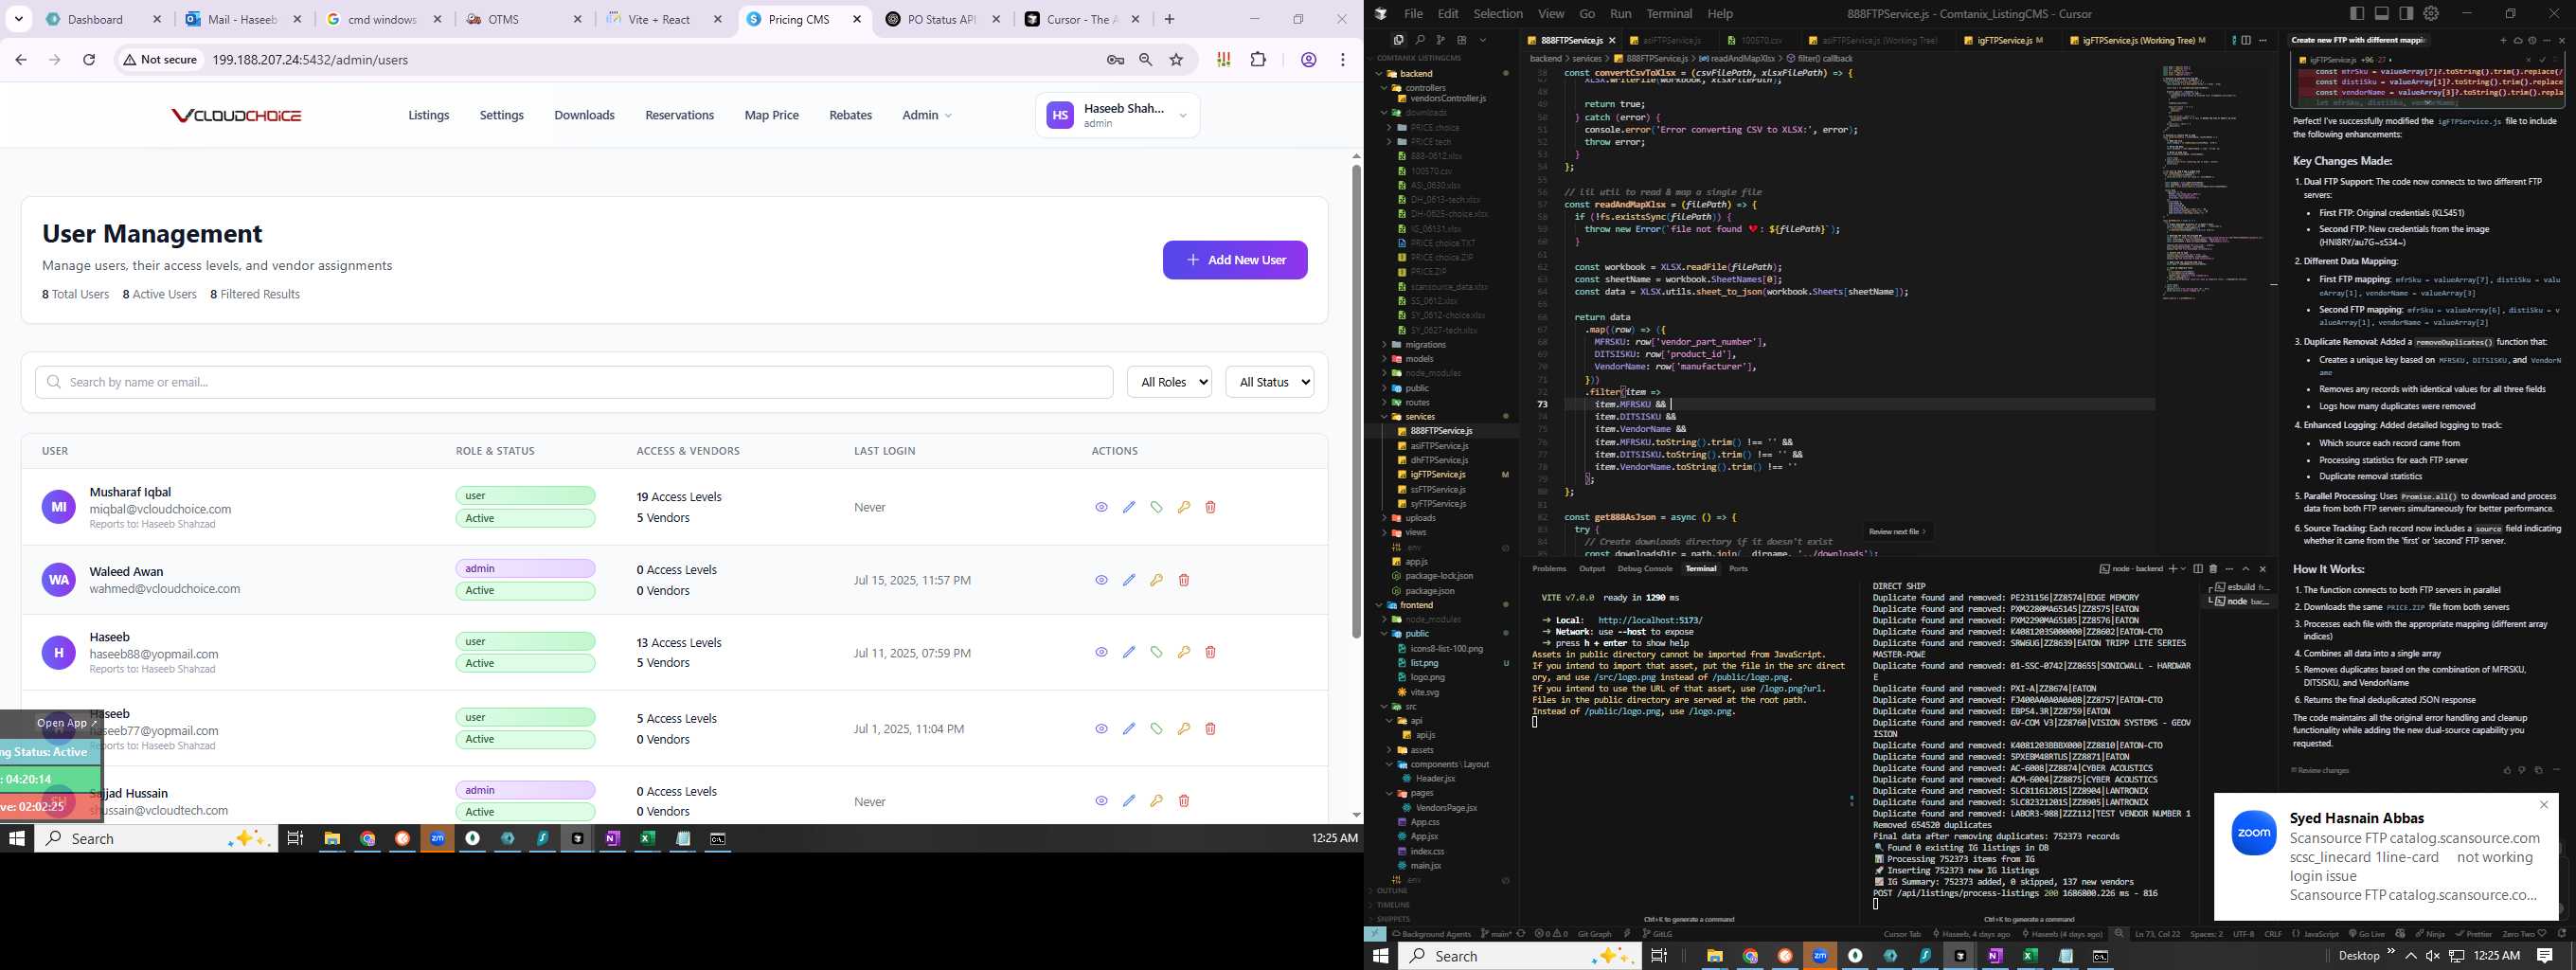
Task: Go to Reservations in the CMS navigation
Action: click(x=679, y=115)
